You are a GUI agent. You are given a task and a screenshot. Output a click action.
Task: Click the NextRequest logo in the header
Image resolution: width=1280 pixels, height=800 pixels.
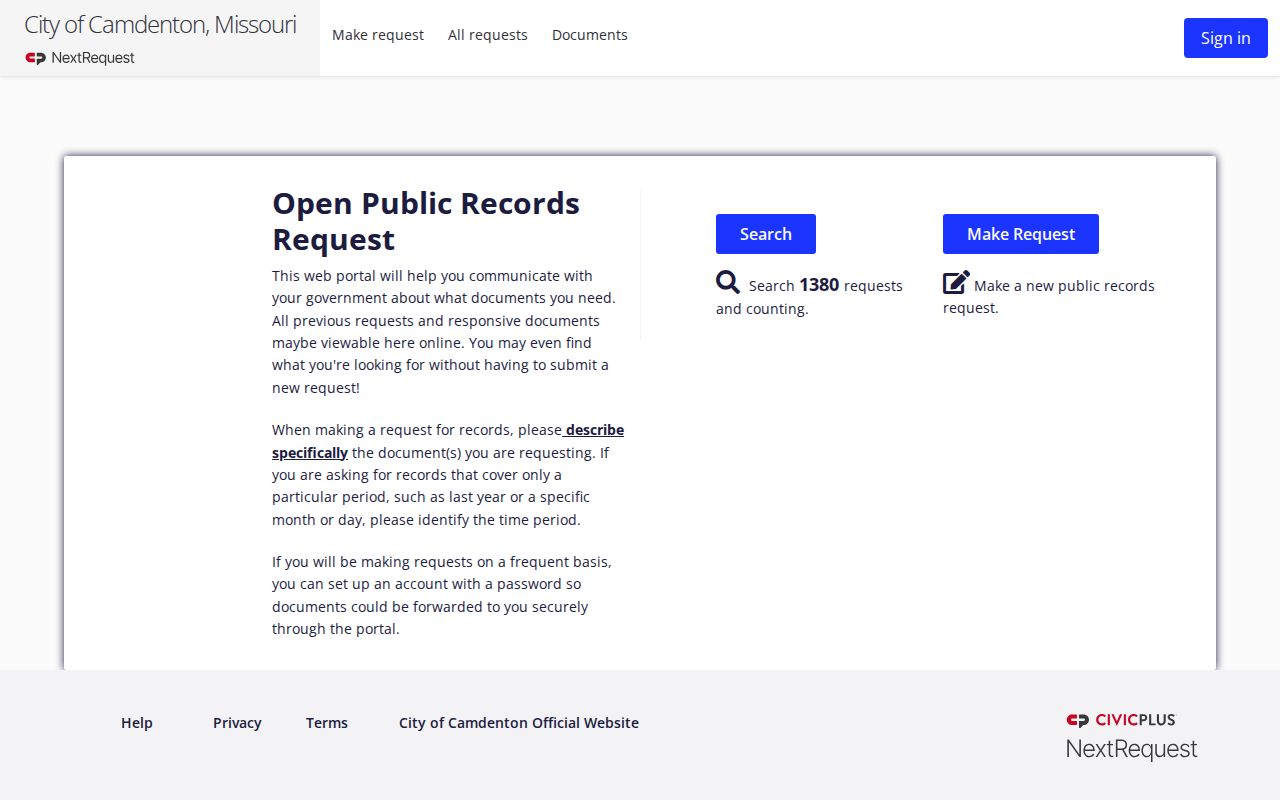[x=80, y=58]
